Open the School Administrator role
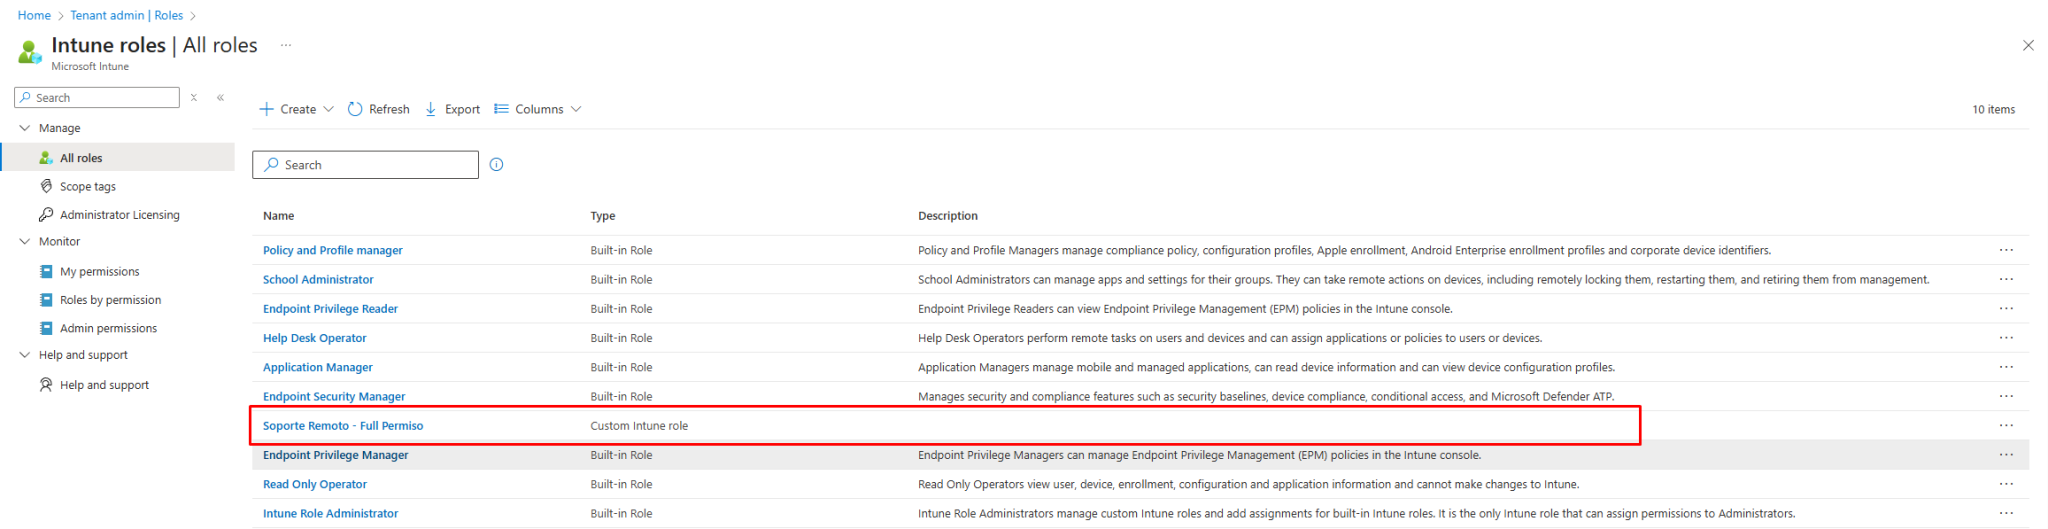This screenshot has height=529, width=2048. (x=318, y=279)
